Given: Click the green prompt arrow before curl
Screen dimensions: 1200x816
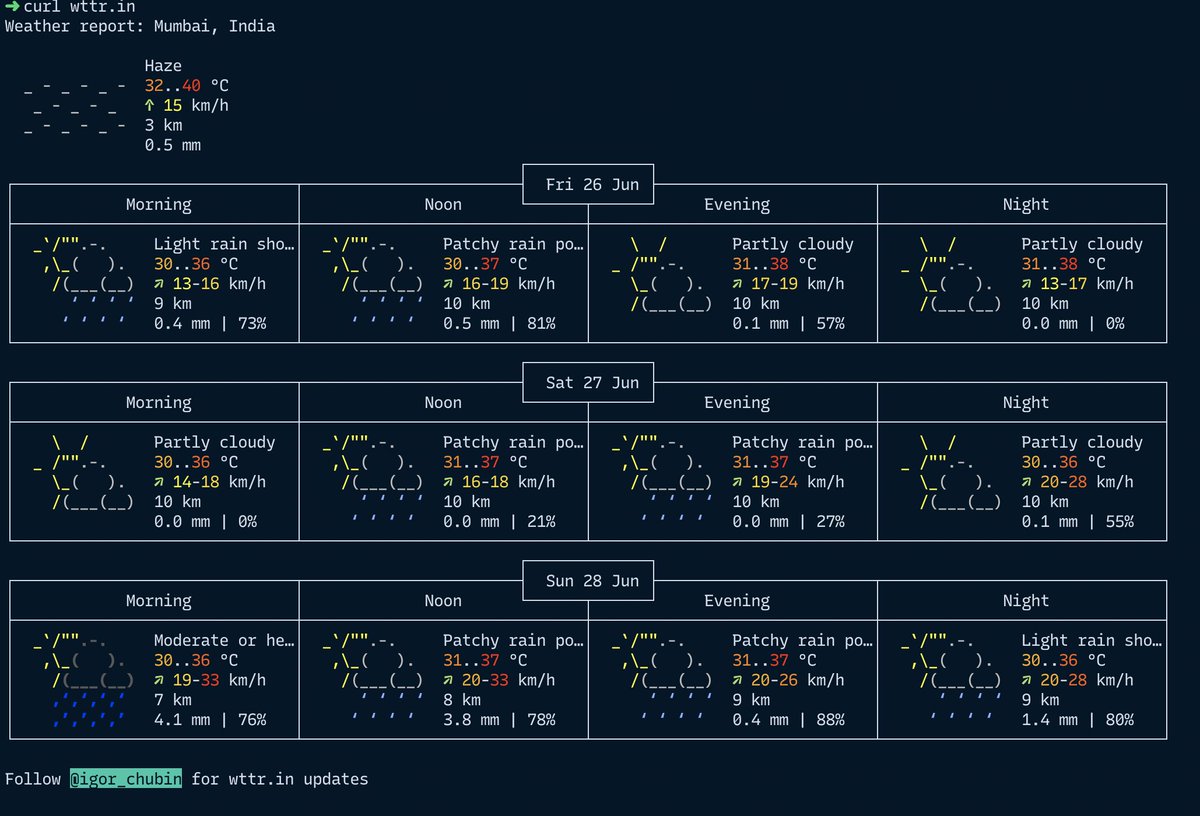Looking at the screenshot, I should pyautogui.click(x=13, y=7).
